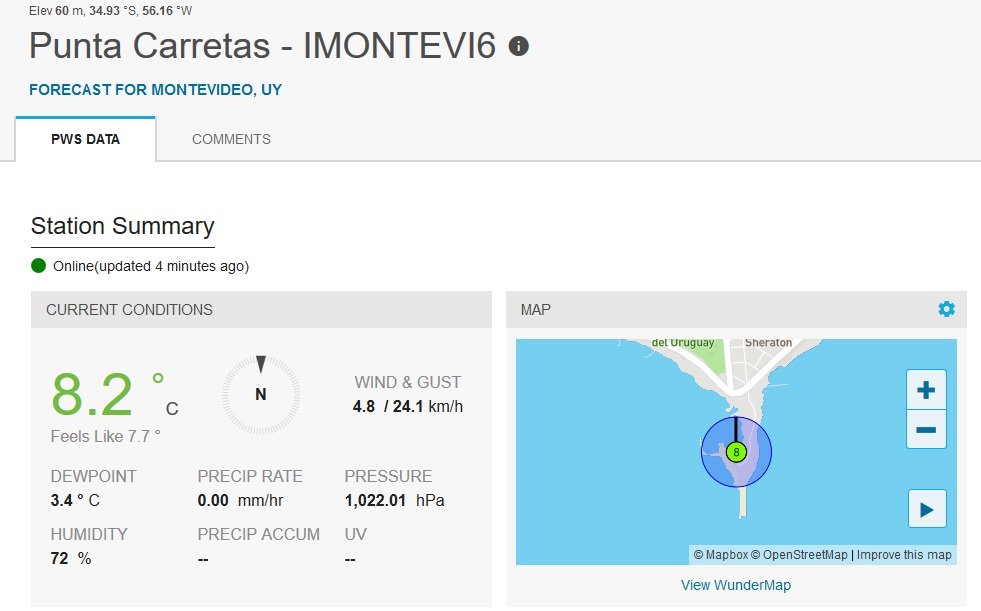Open Forecast for Montevideo, UY link

tap(156, 89)
